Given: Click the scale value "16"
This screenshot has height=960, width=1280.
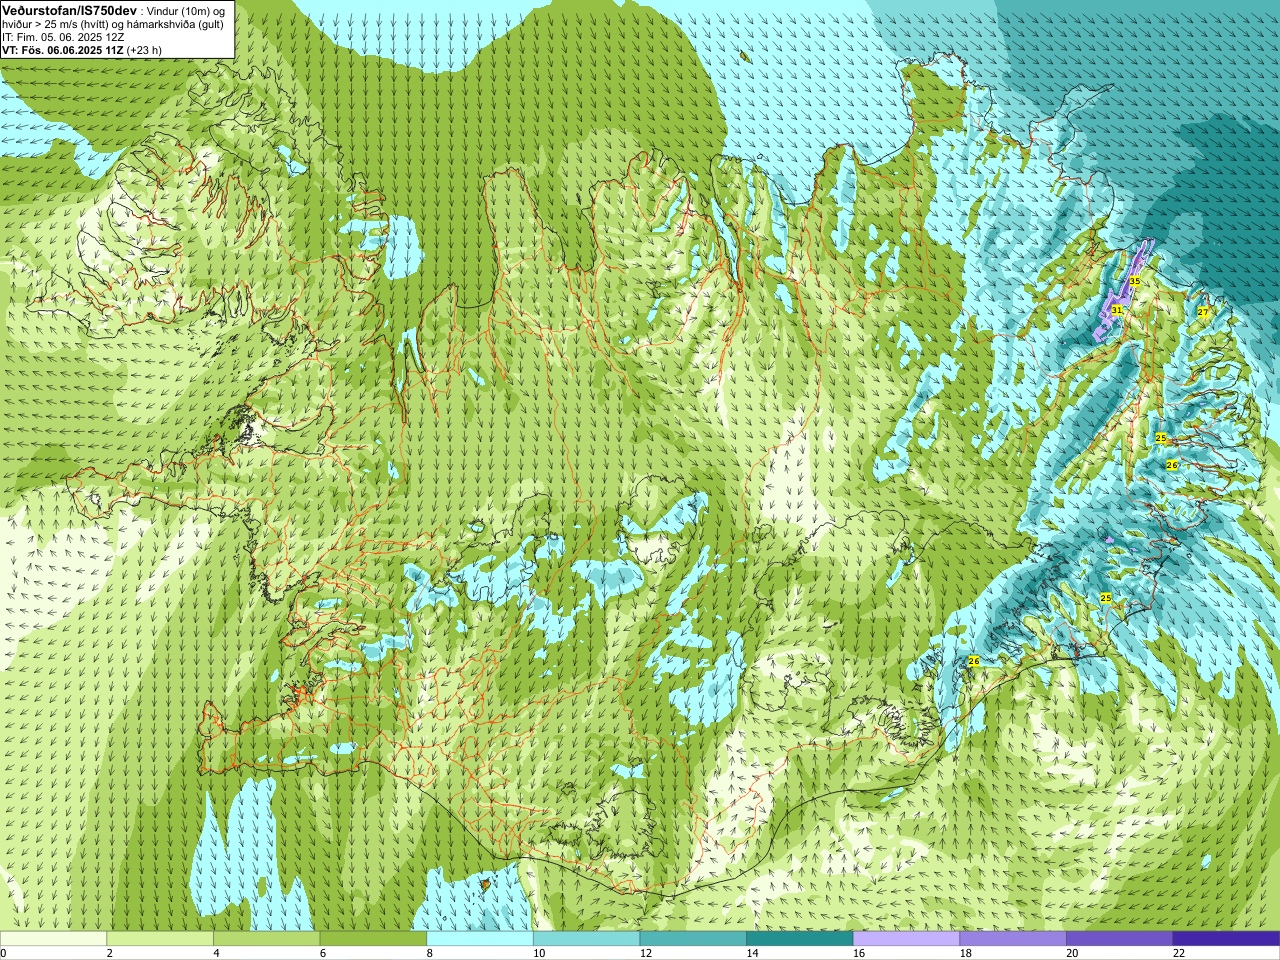Looking at the screenshot, I should point(859,954).
